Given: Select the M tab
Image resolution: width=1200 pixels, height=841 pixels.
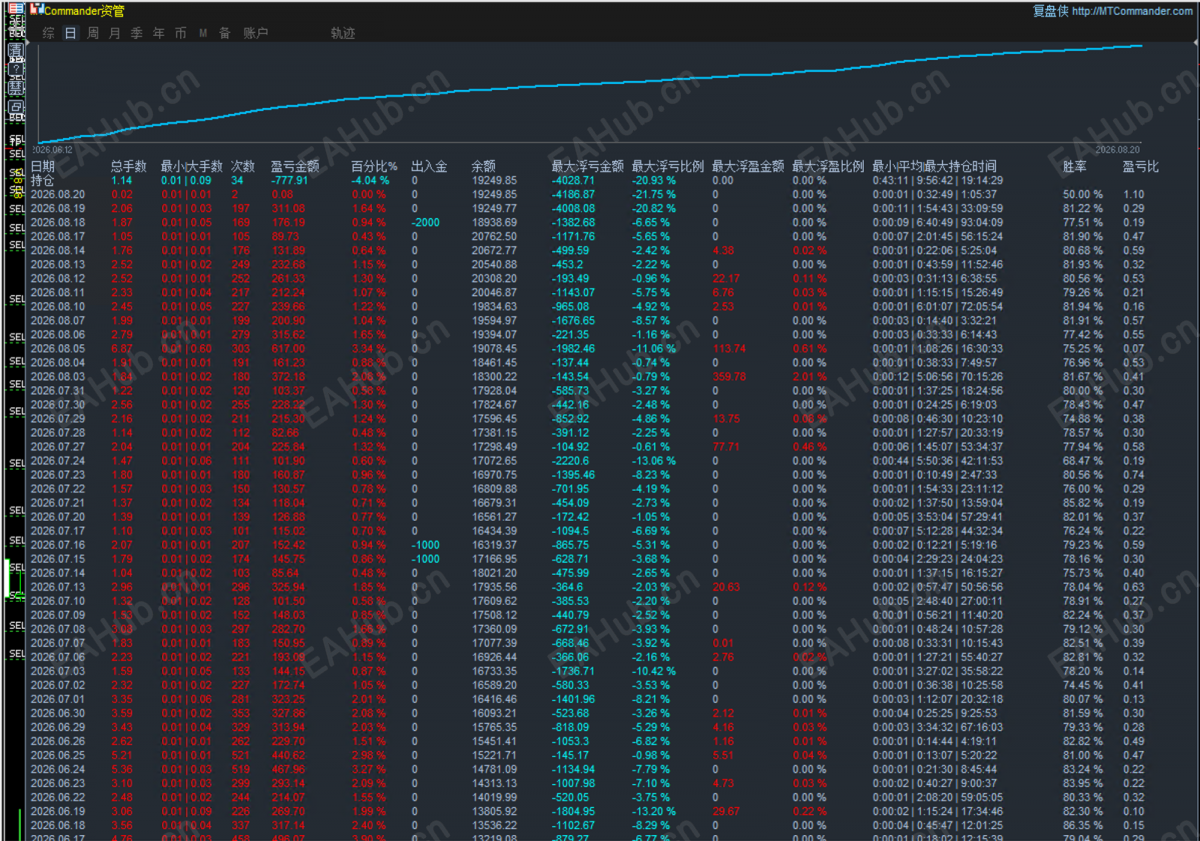Looking at the screenshot, I should click(203, 33).
